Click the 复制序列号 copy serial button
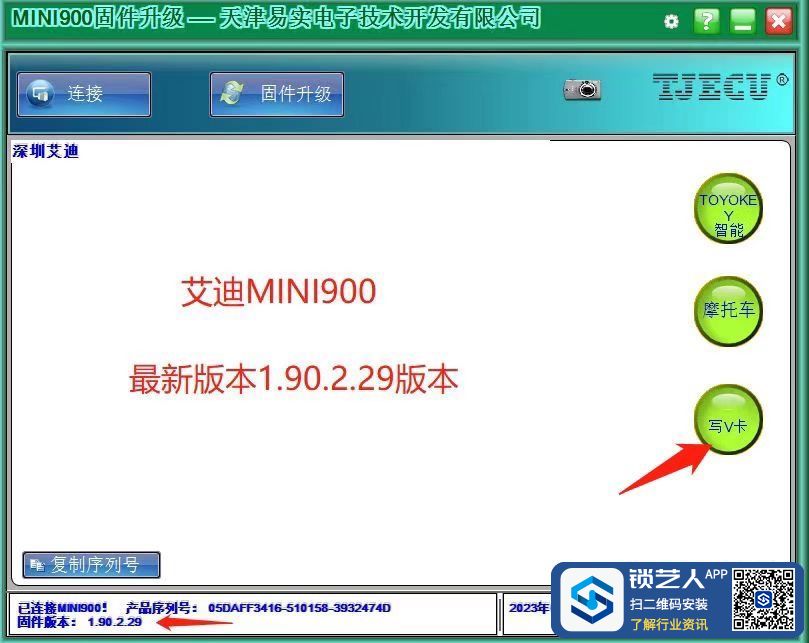This screenshot has width=809, height=643. tap(91, 565)
